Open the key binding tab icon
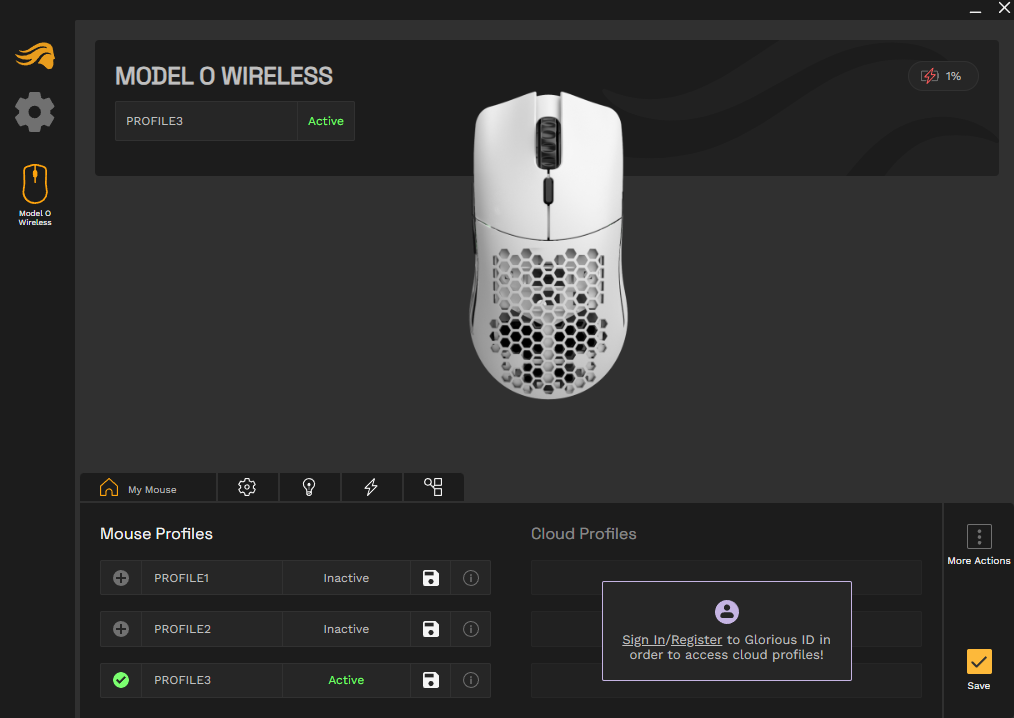1014x718 pixels. tap(433, 487)
